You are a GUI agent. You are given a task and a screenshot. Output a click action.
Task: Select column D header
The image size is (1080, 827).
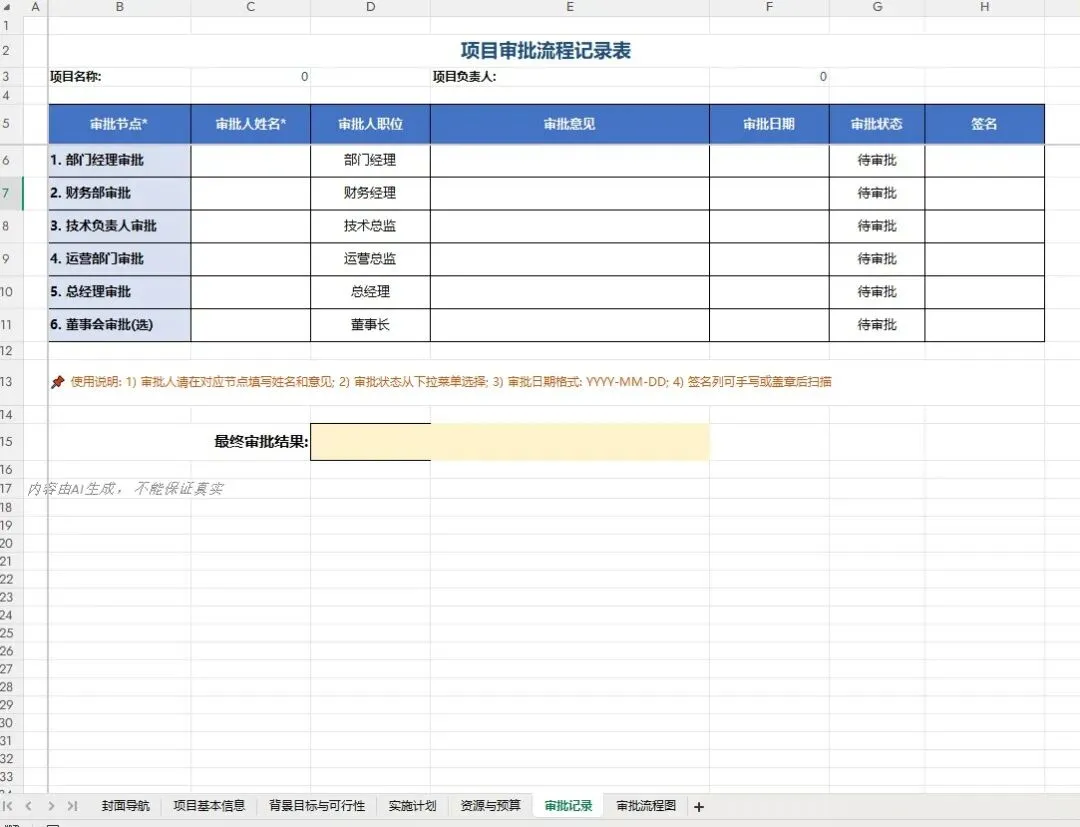click(371, 7)
